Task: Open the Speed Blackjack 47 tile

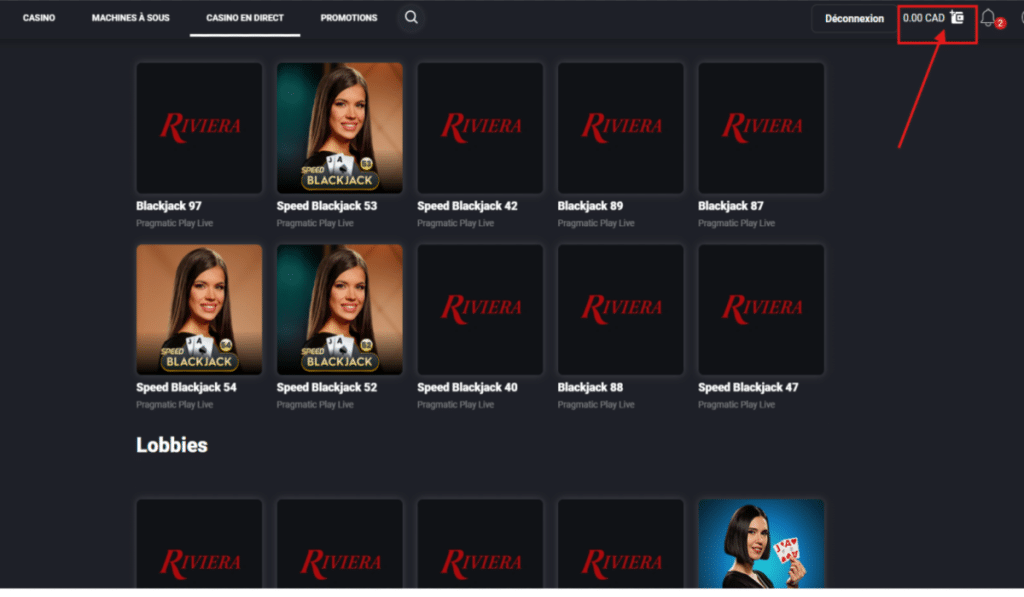Action: point(761,309)
